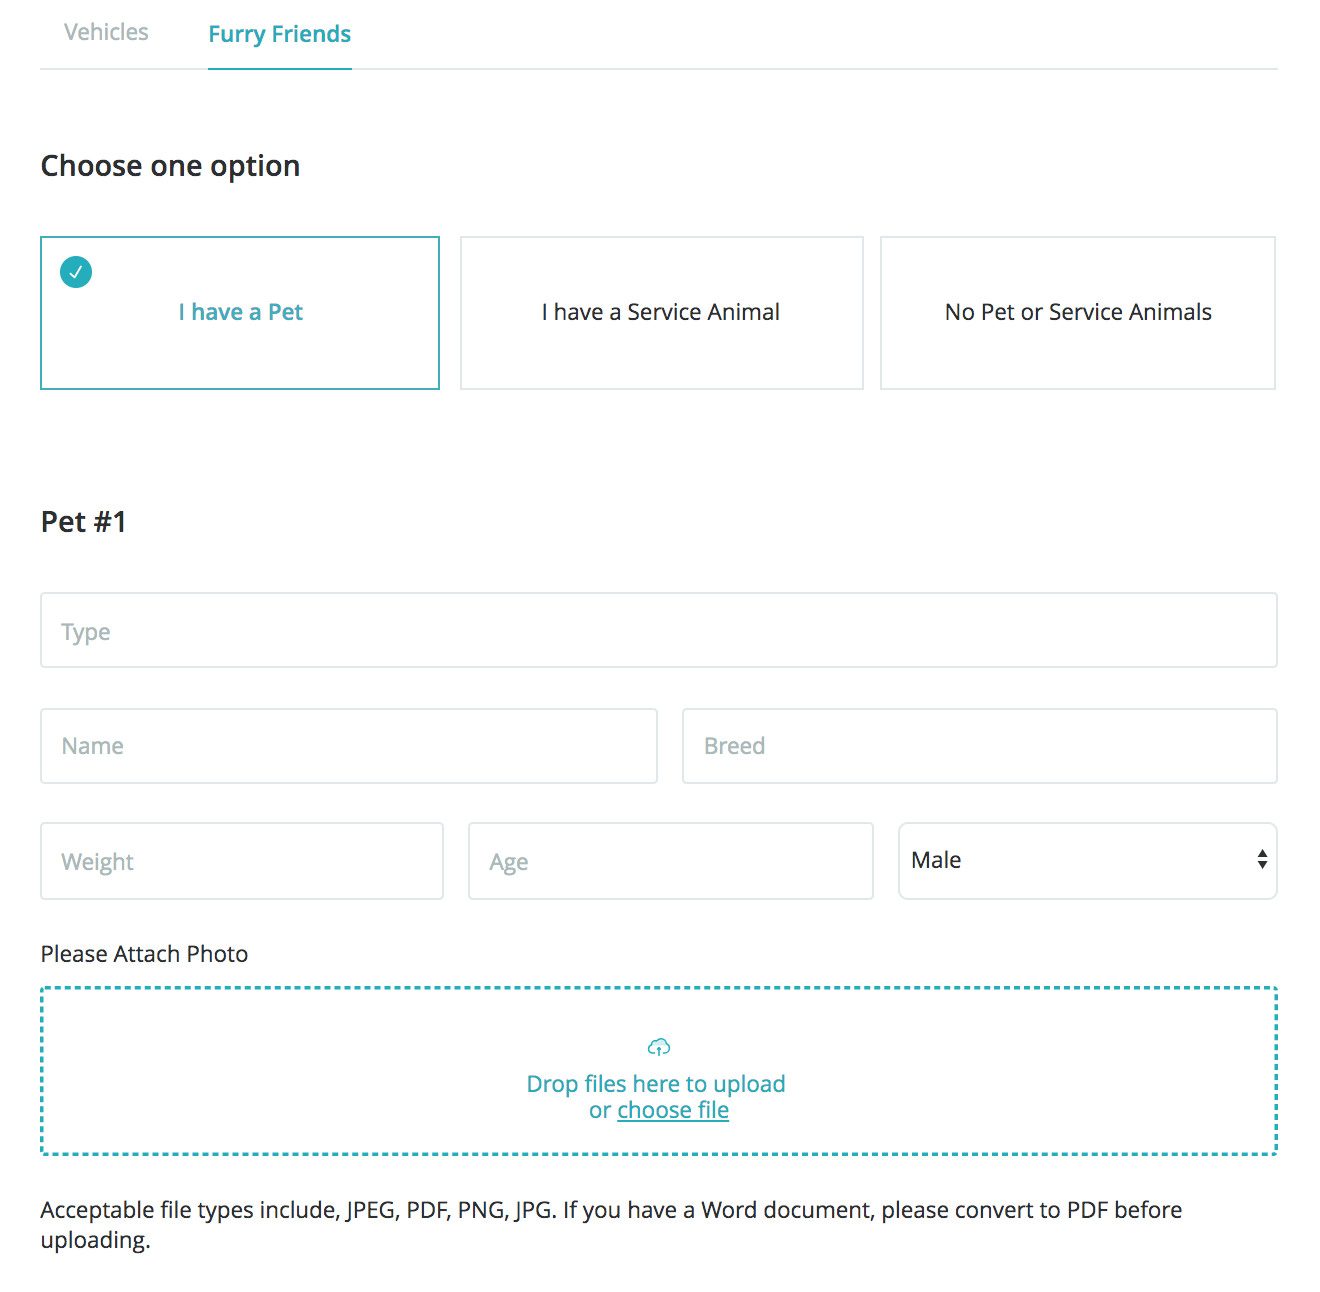1320x1292 pixels.
Task: Open the Furry Friends tab
Action: 279,34
